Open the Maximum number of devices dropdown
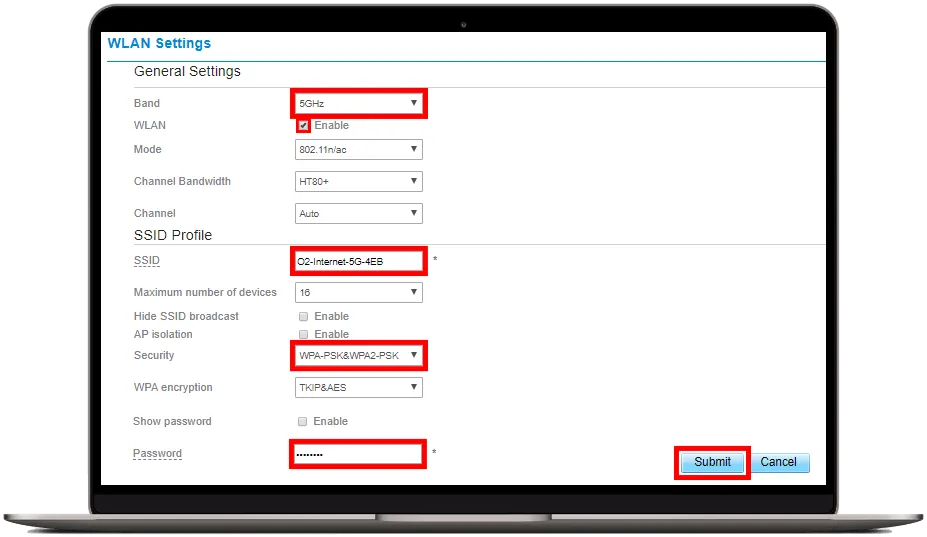This screenshot has height=537, width=927. click(x=358, y=293)
